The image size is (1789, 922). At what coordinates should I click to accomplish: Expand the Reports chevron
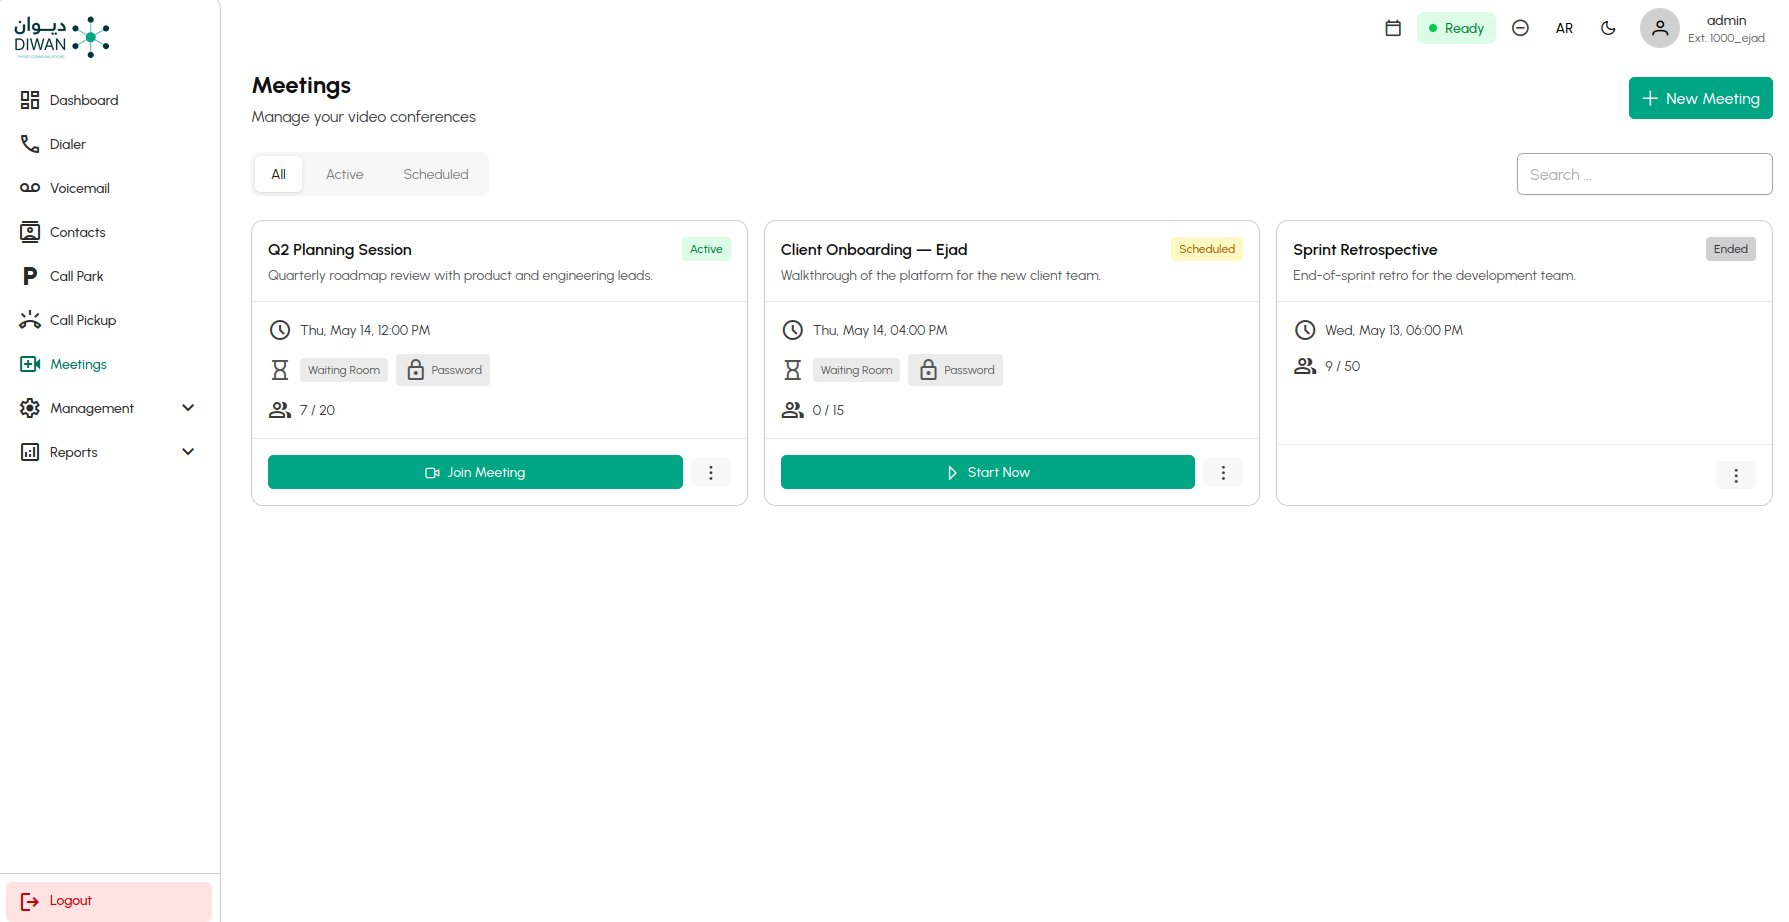(188, 452)
